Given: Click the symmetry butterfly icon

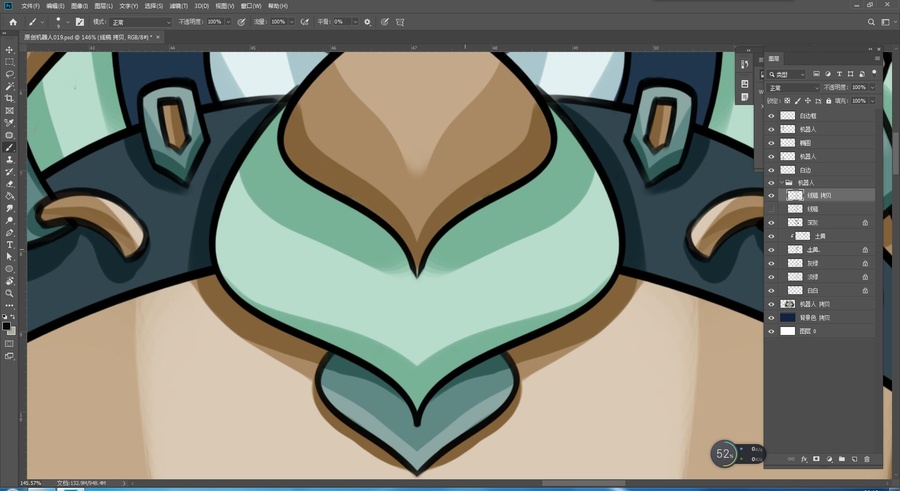Looking at the screenshot, I should point(400,22).
